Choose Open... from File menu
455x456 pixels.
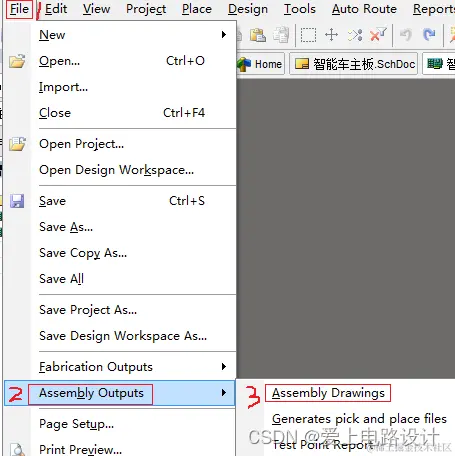pos(133,61)
